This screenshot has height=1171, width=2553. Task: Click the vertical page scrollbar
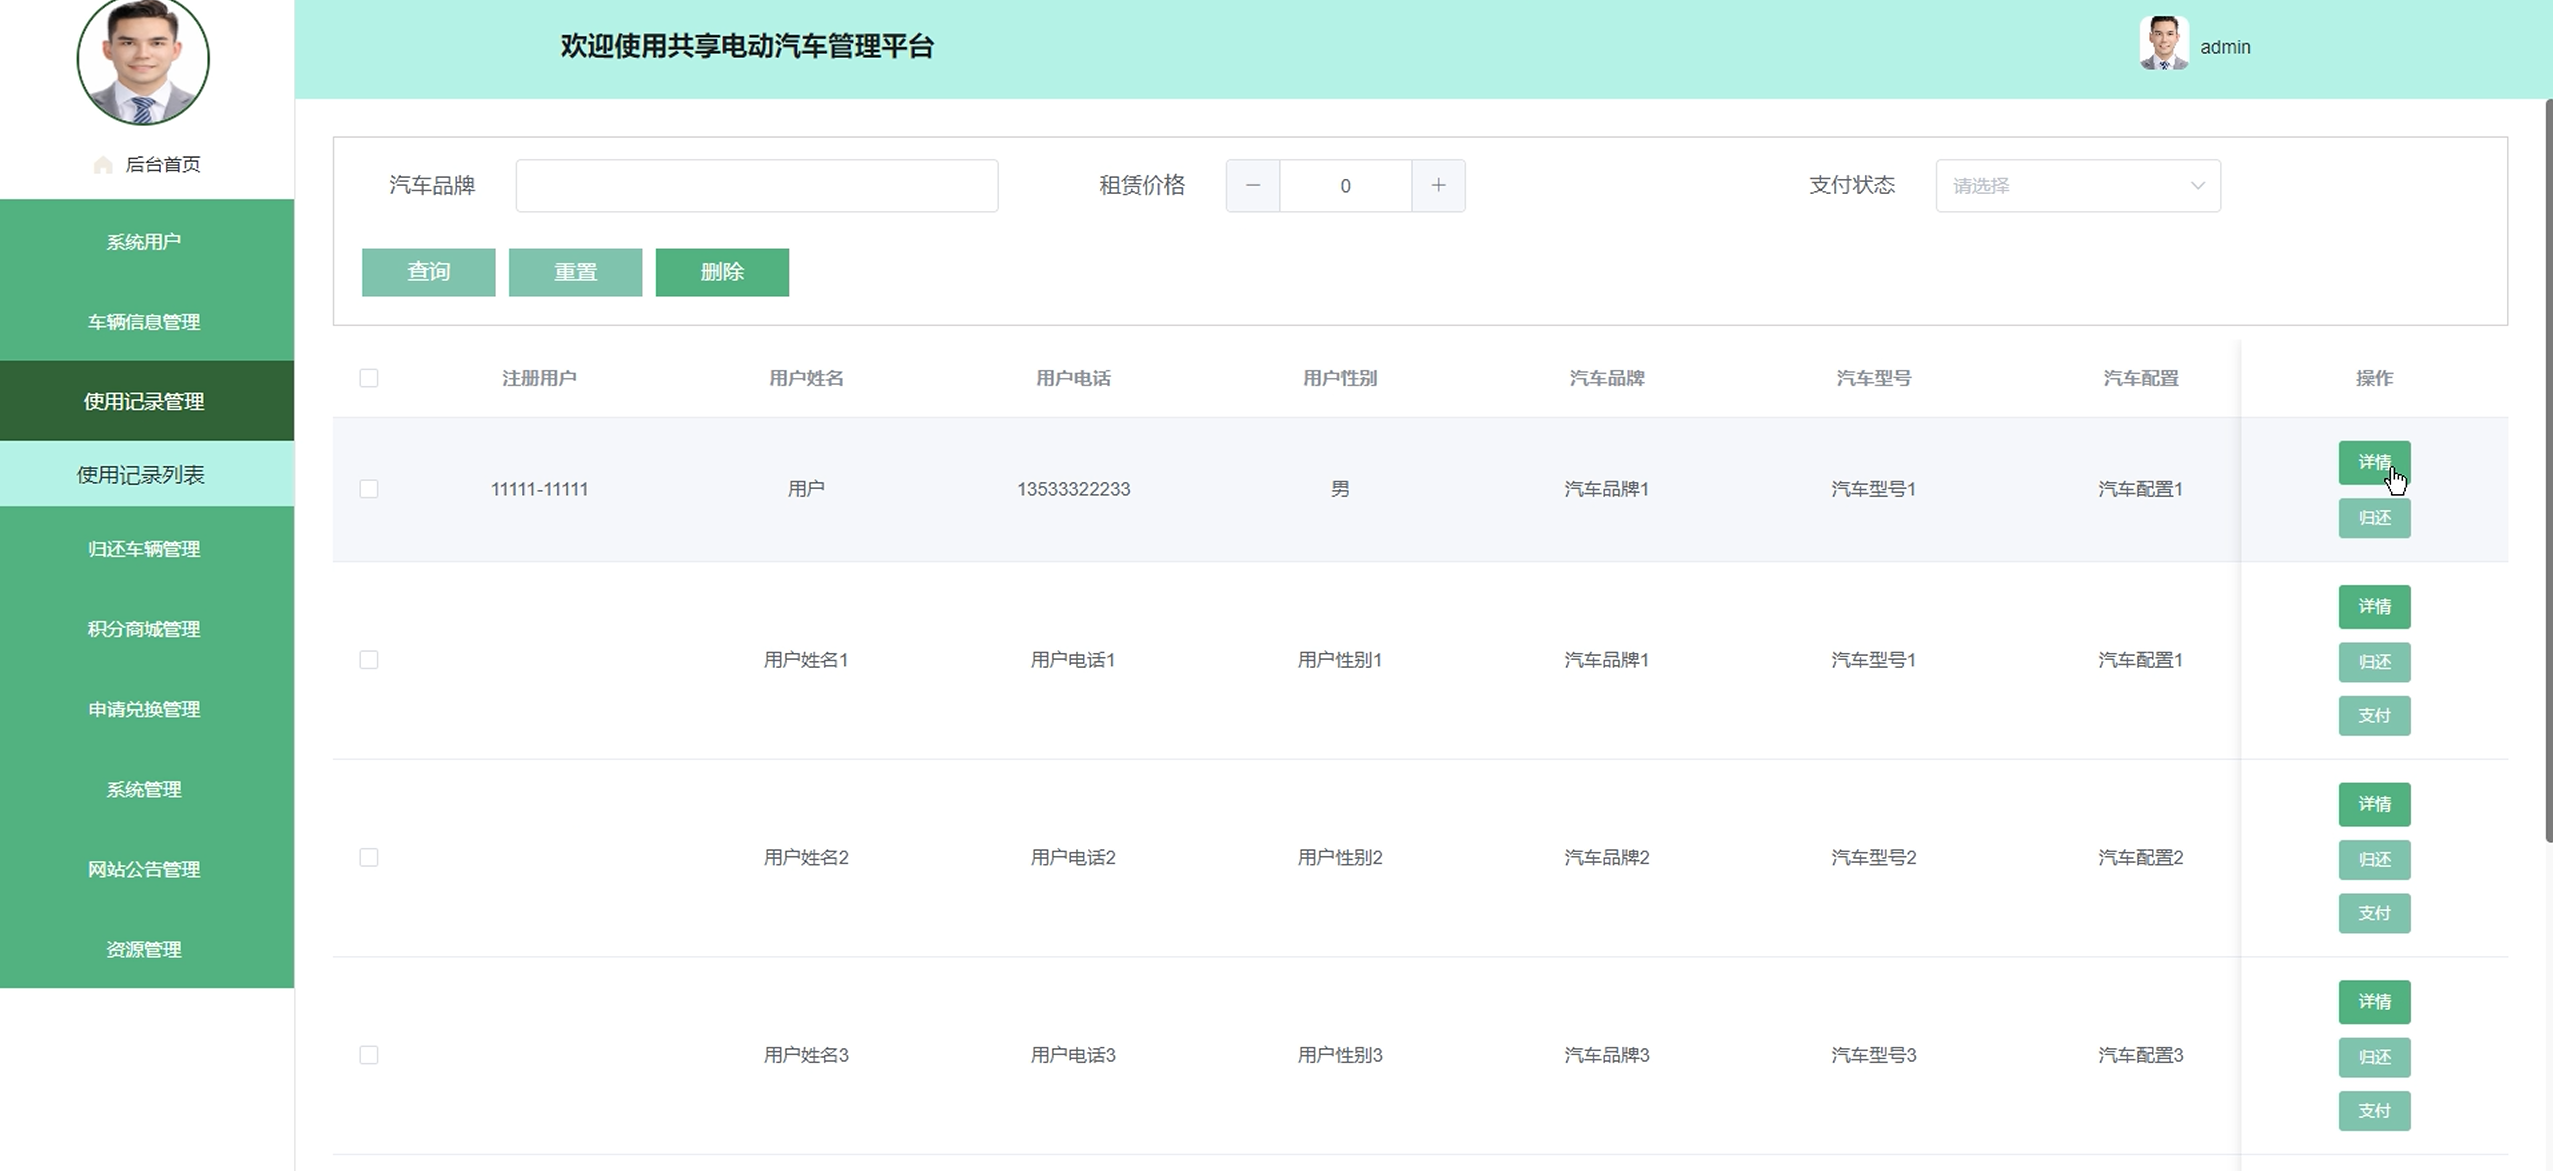coord(2547,470)
